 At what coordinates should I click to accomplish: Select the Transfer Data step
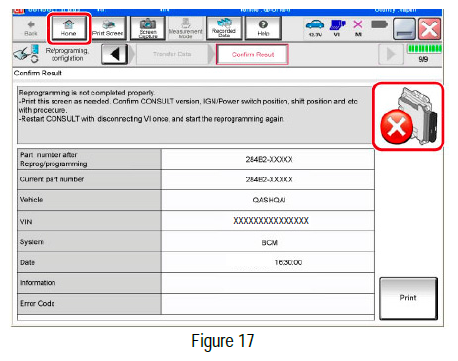[172, 54]
